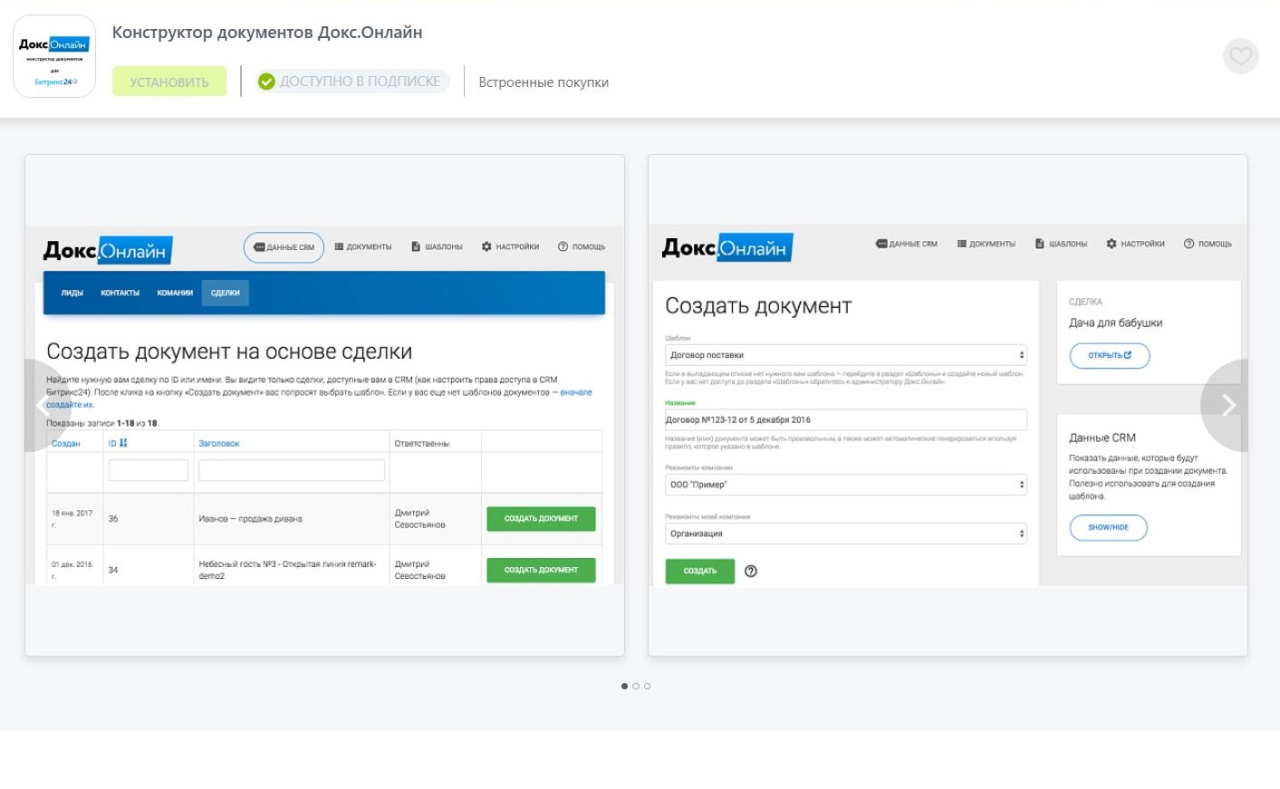Viewport: 1280px width, 789px height.
Task: Select the third carousel pagination dot
Action: 647,686
